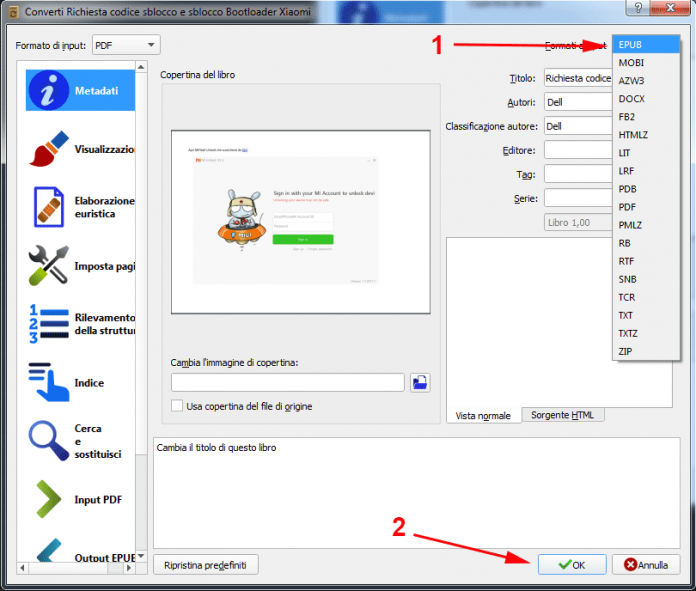This screenshot has width=696, height=591.
Task: Select PDB output format
Action: 646,189
